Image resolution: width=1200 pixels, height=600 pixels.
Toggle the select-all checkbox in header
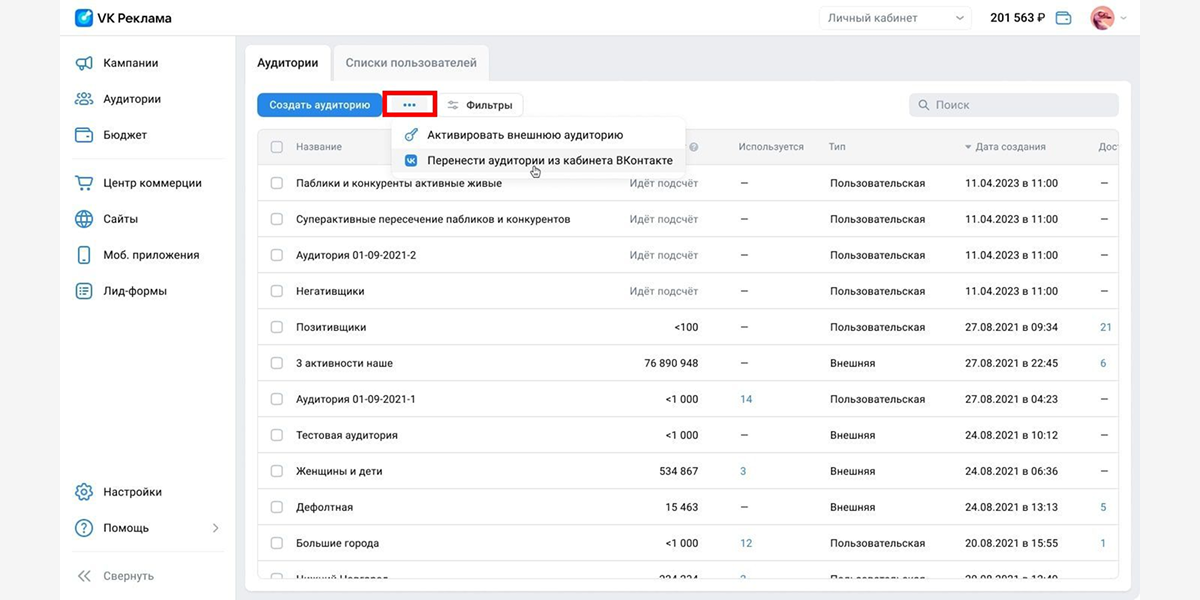pyautogui.click(x=277, y=147)
